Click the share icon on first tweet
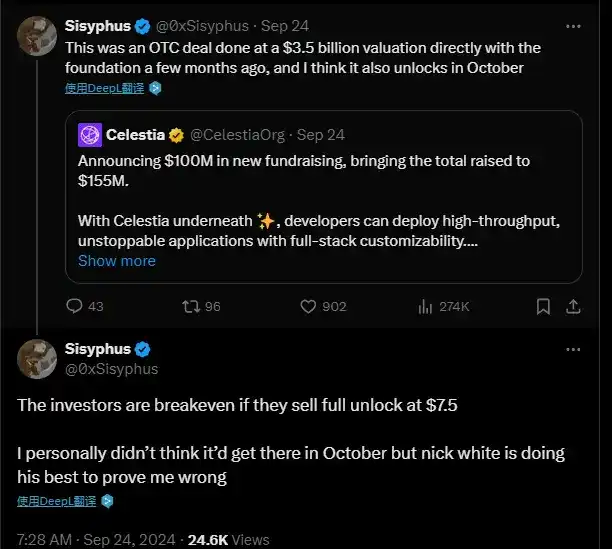 coord(574,307)
